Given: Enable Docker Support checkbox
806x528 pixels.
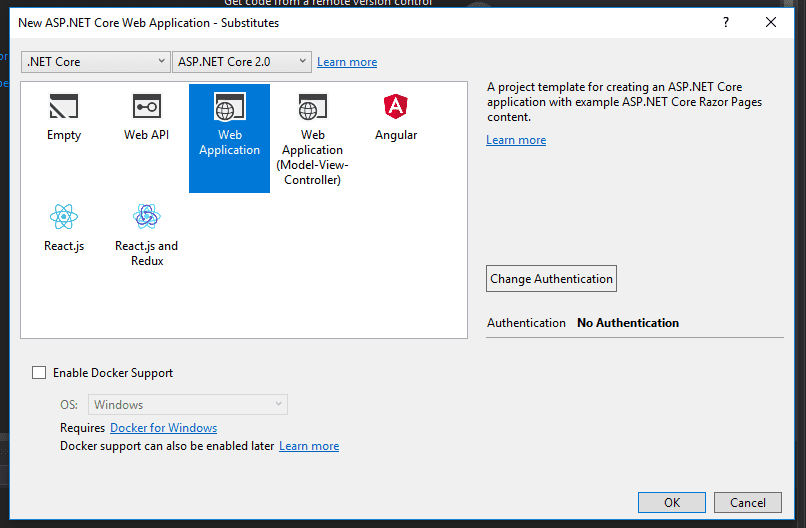Looking at the screenshot, I should point(39,373).
